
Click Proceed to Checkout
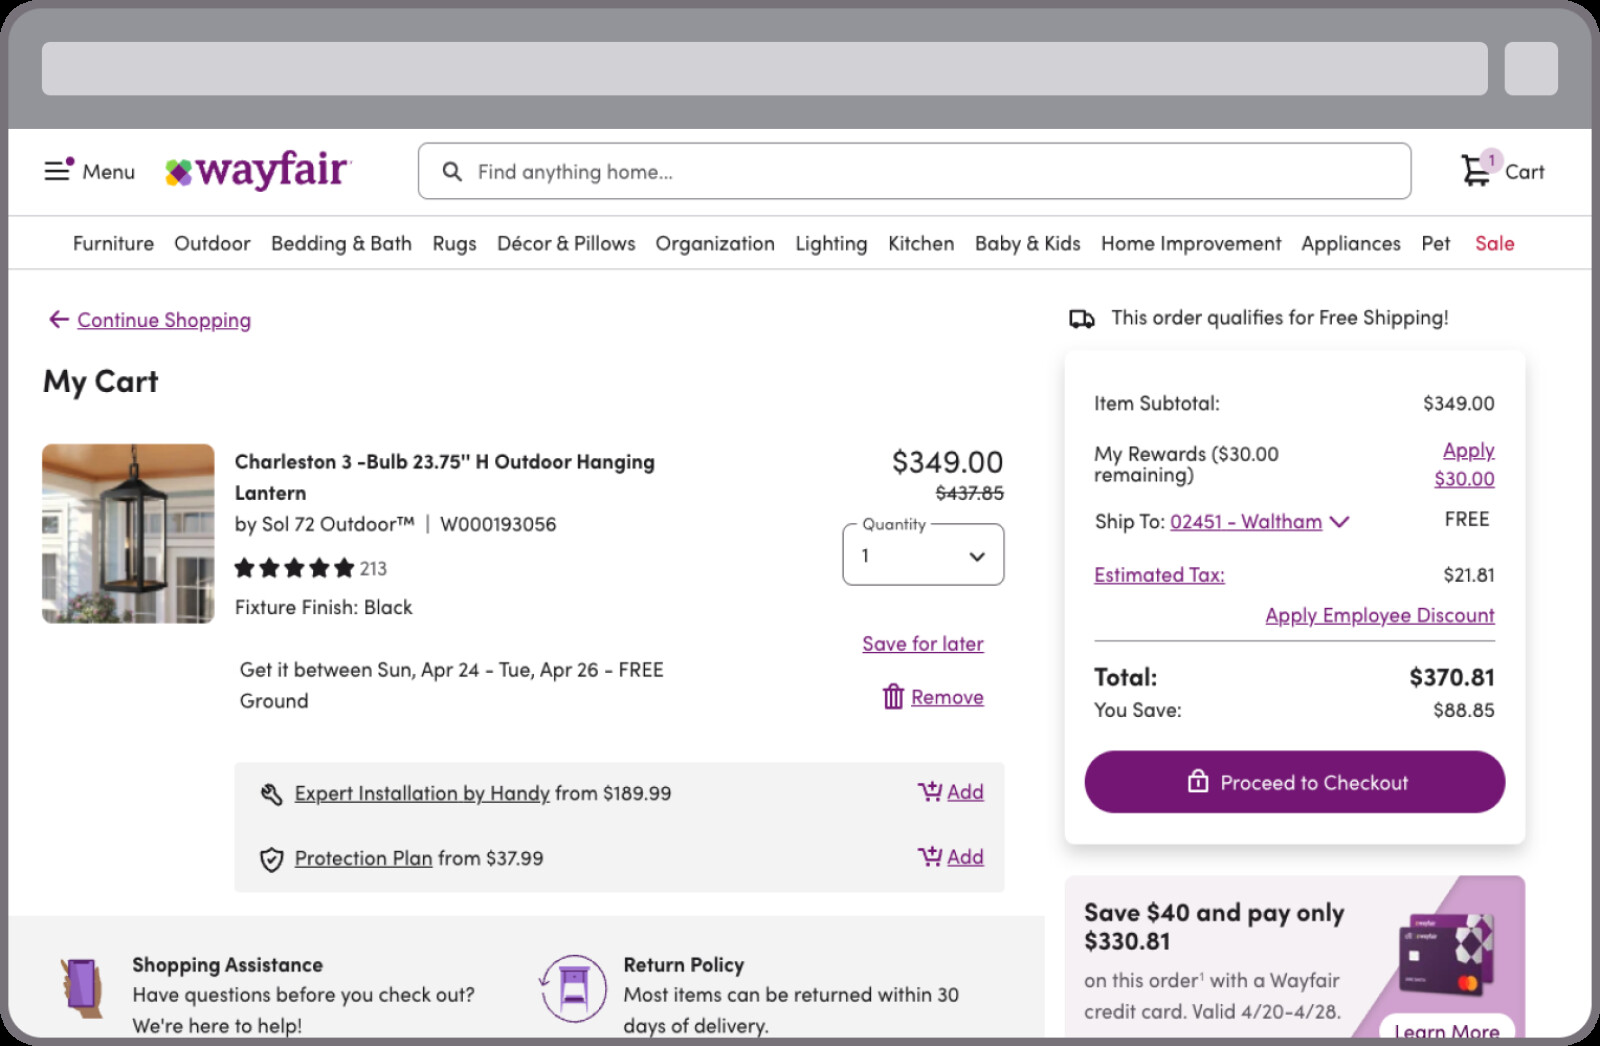coord(1294,782)
